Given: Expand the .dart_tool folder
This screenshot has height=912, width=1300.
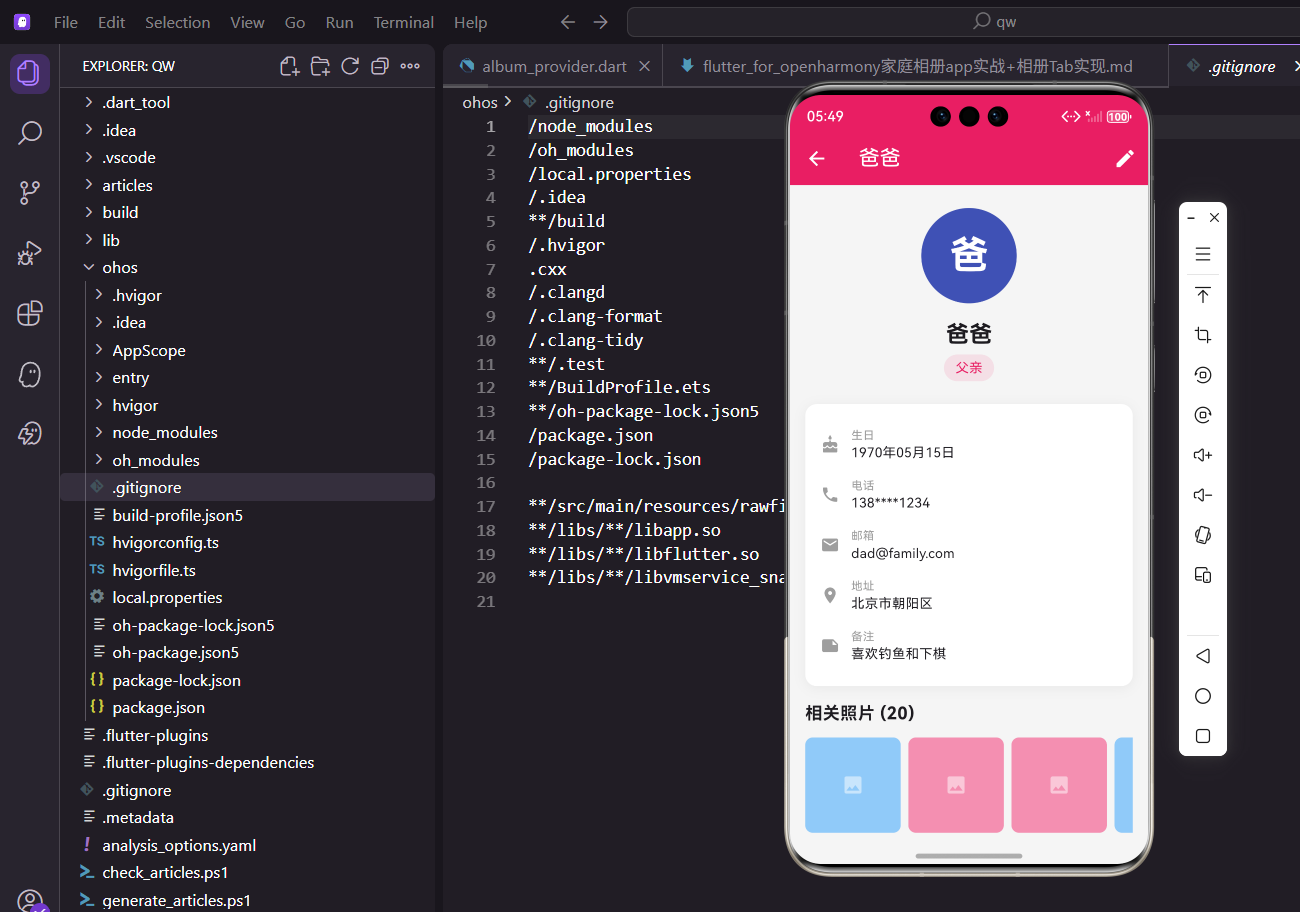Looking at the screenshot, I should [247, 103].
